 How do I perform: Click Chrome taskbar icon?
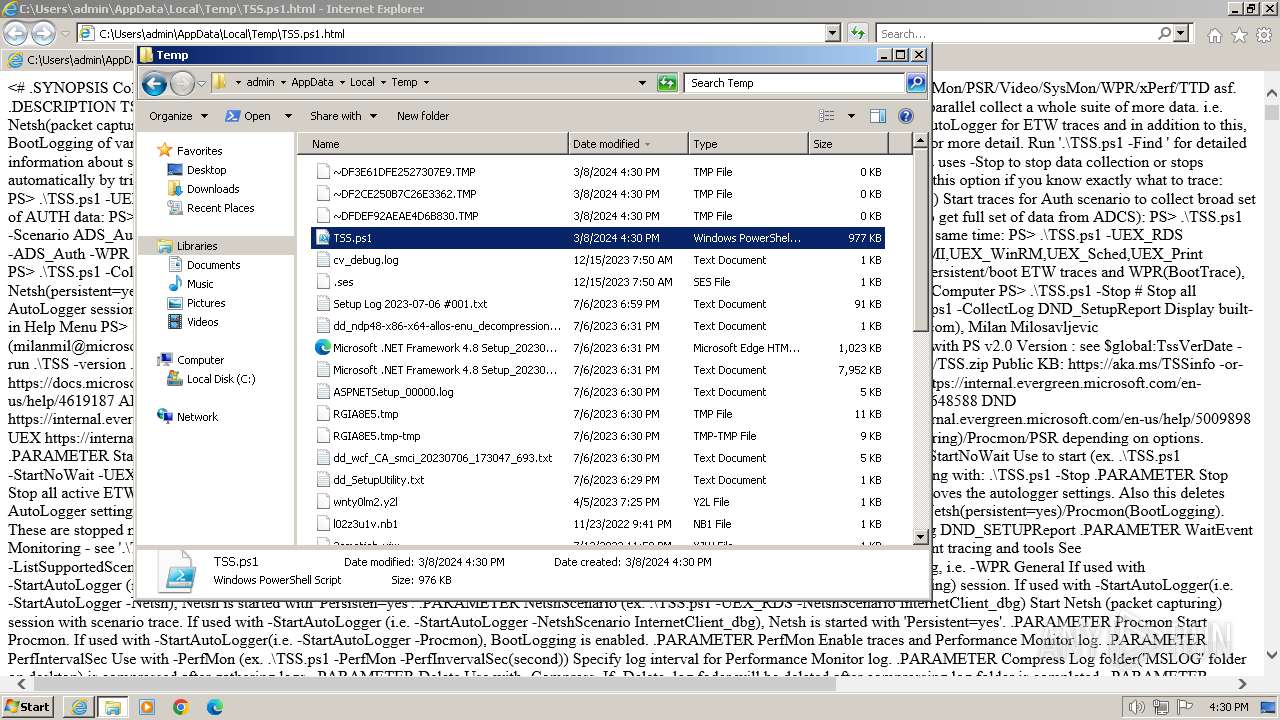point(181,707)
